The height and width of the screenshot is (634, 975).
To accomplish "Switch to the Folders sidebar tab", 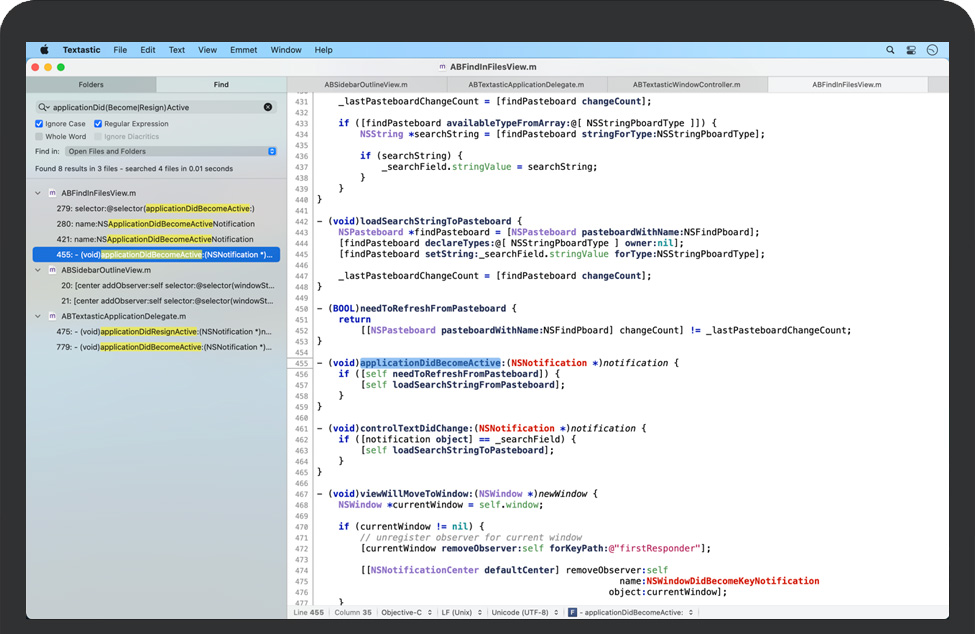I will click(x=91, y=85).
